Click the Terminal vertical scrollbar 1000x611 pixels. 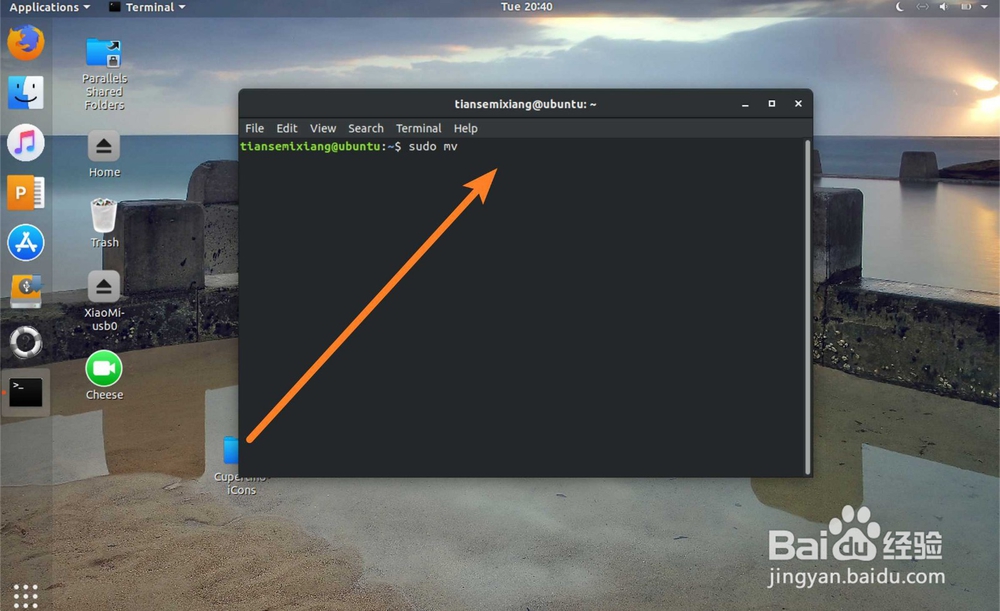[808, 307]
